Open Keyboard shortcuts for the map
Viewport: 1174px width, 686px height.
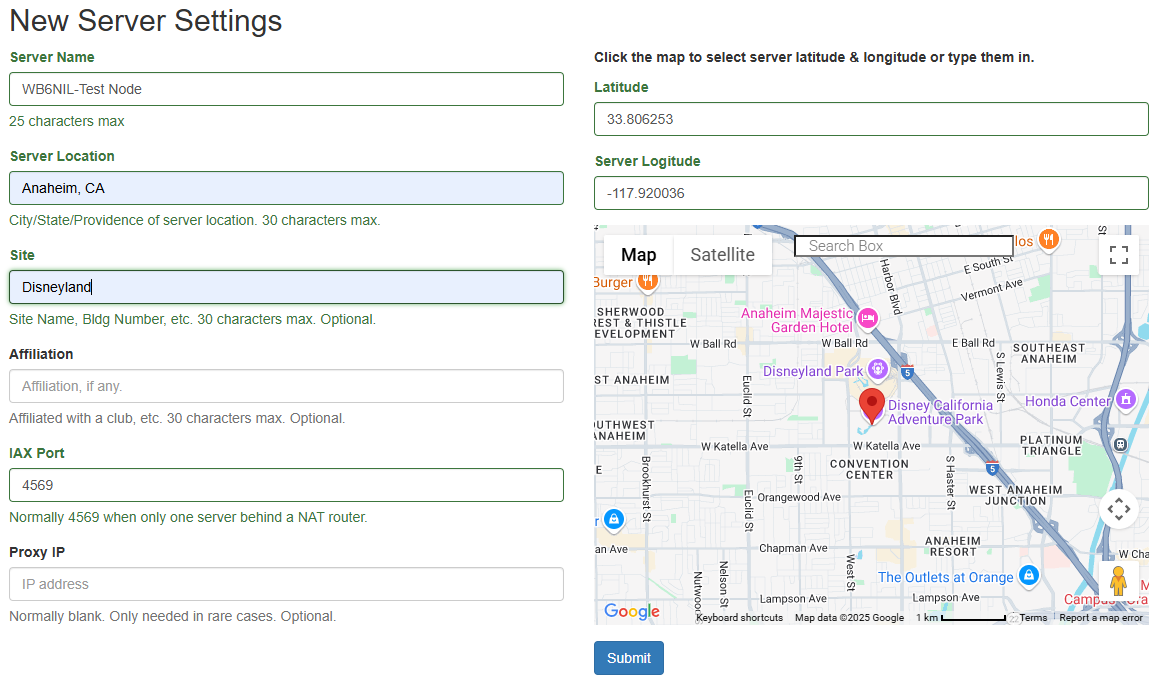coord(739,618)
